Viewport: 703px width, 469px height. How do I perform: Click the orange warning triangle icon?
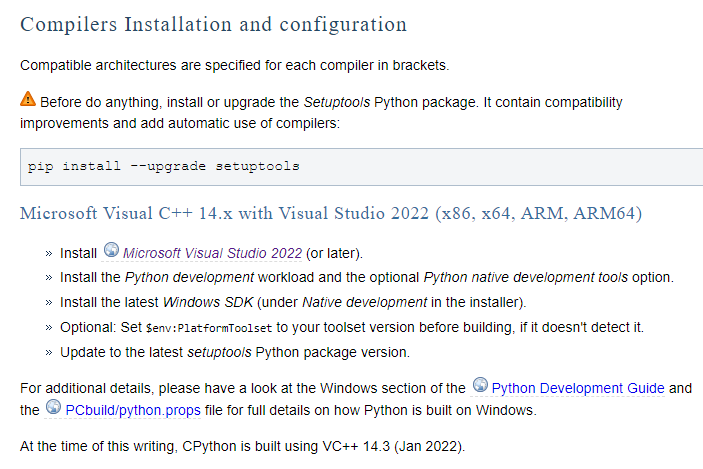click(x=28, y=99)
